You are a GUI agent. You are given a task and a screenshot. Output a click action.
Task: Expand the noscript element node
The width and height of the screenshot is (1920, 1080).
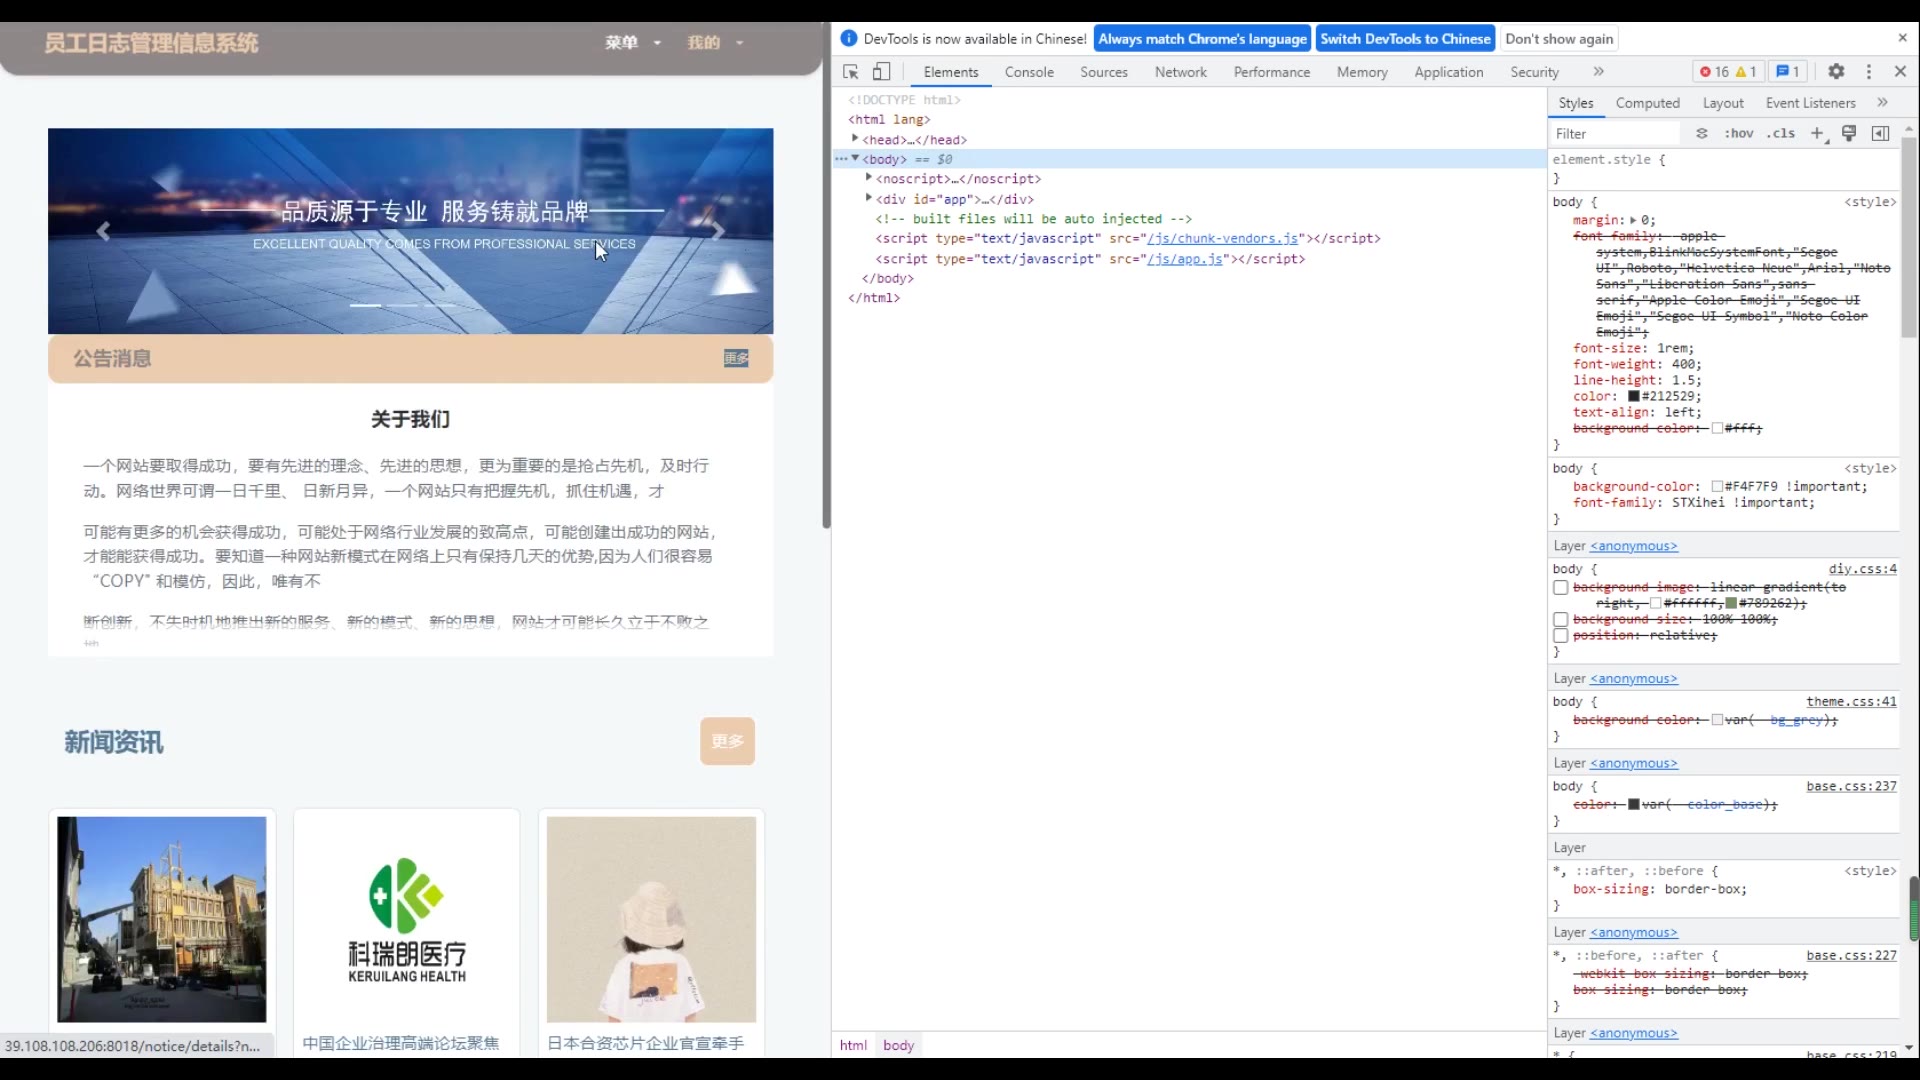tap(869, 178)
